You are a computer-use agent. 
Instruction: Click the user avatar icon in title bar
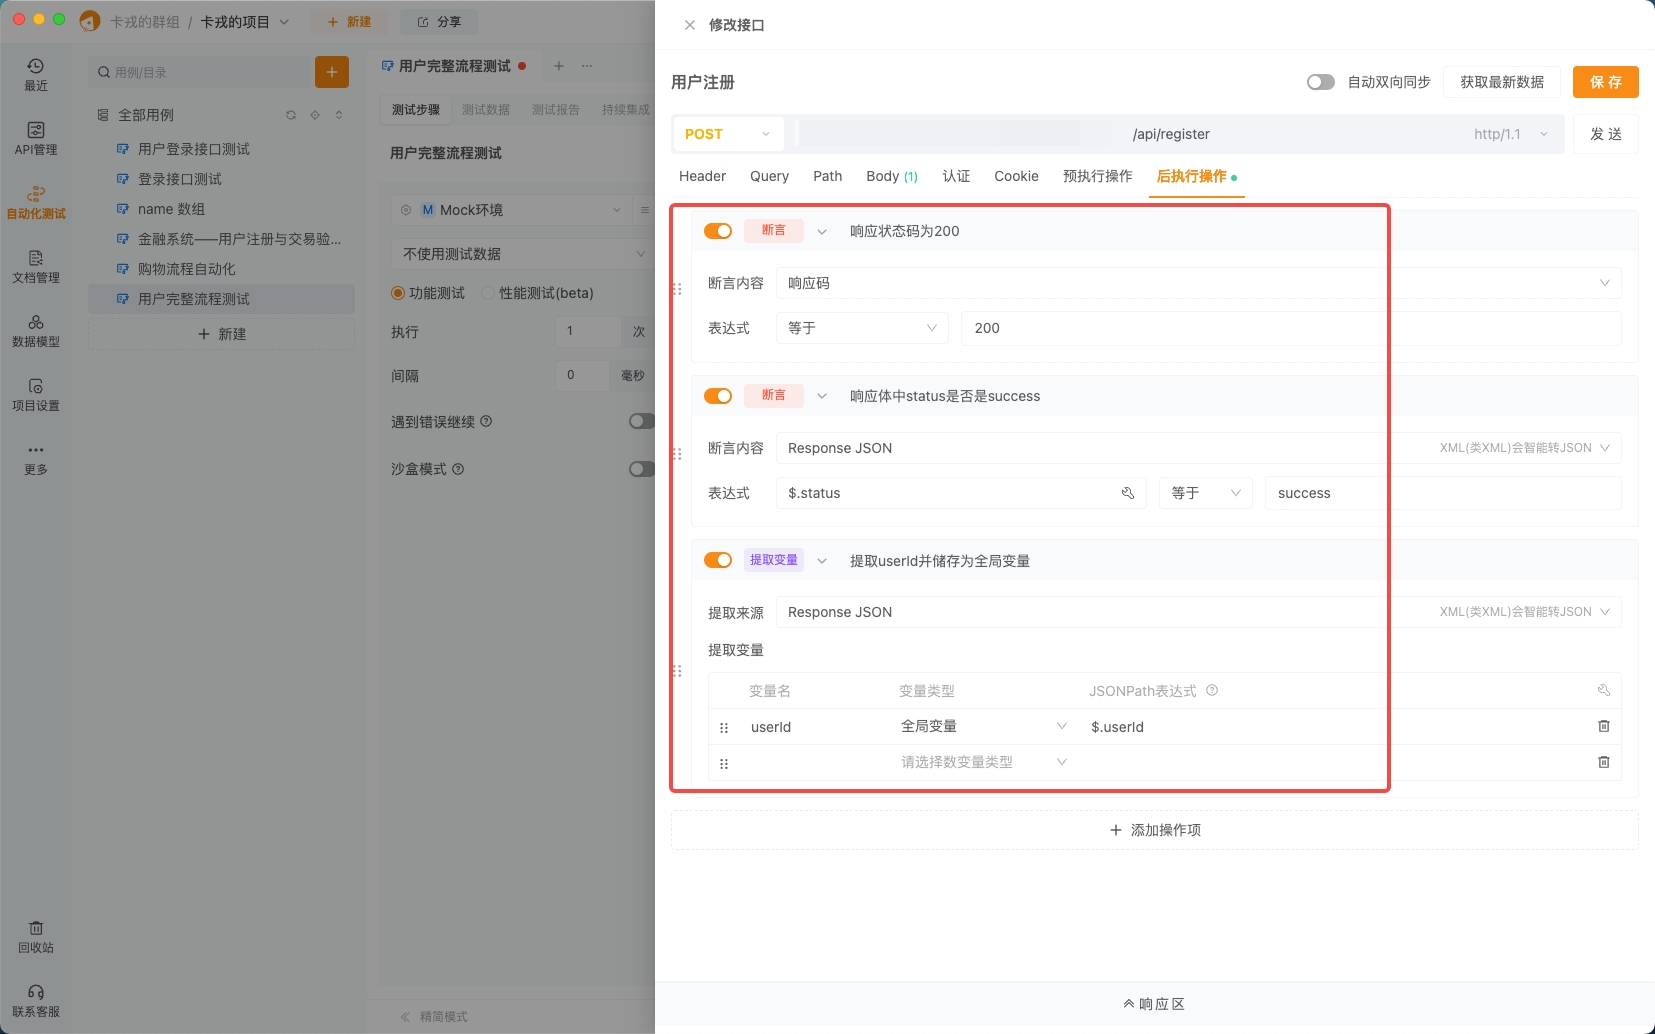click(90, 21)
